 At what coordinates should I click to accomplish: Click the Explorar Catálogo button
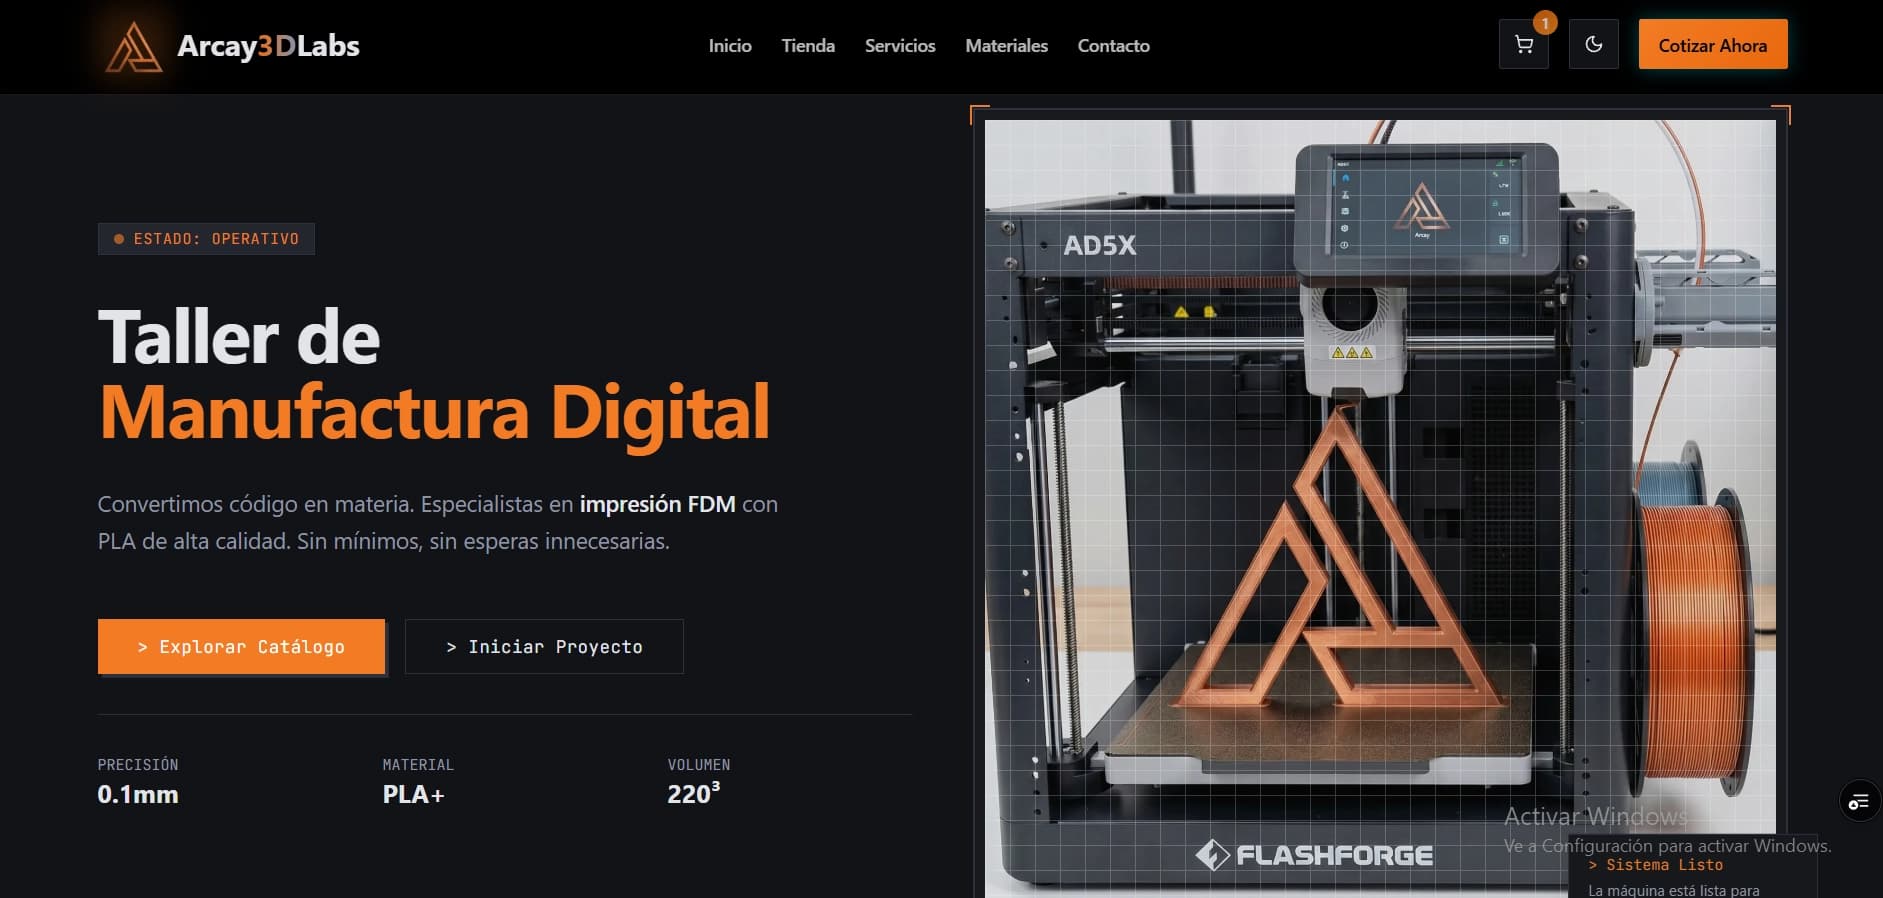click(x=241, y=646)
